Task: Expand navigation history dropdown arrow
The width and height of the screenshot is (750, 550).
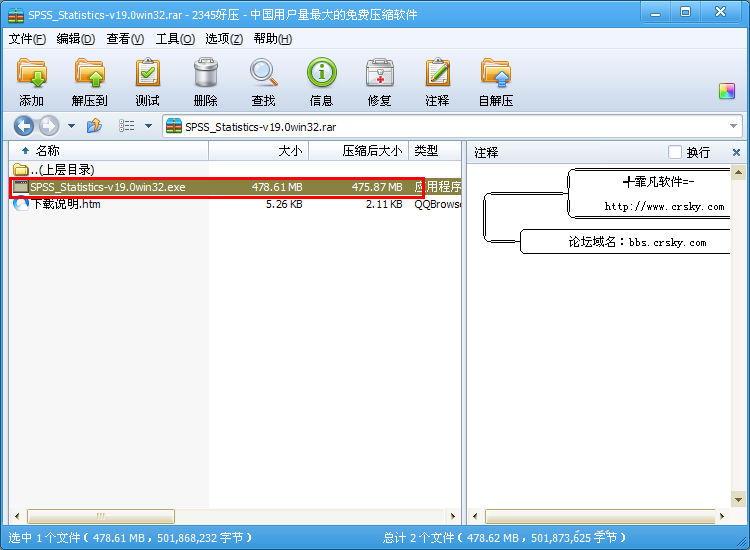Action: 71,126
